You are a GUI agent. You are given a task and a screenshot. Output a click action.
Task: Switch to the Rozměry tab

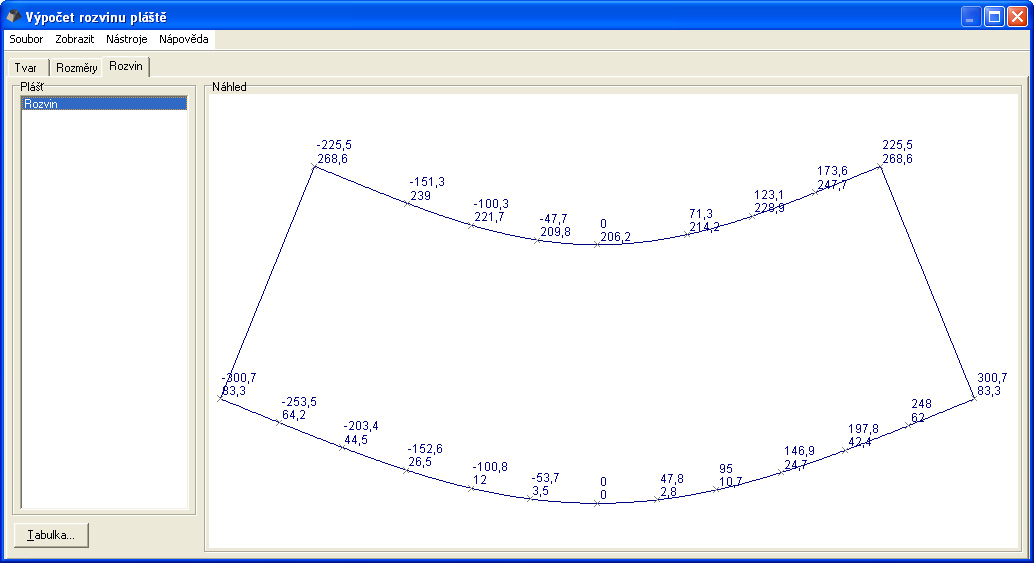point(76,68)
